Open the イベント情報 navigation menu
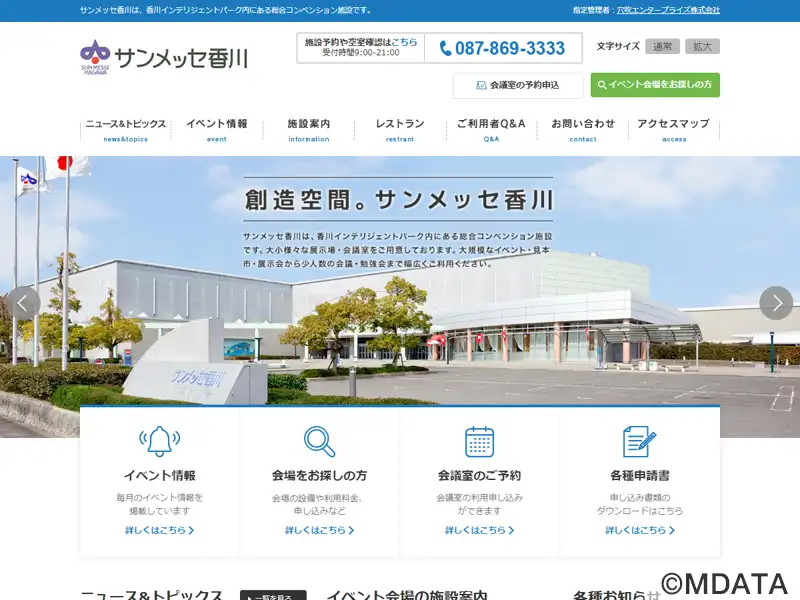 coord(216,129)
